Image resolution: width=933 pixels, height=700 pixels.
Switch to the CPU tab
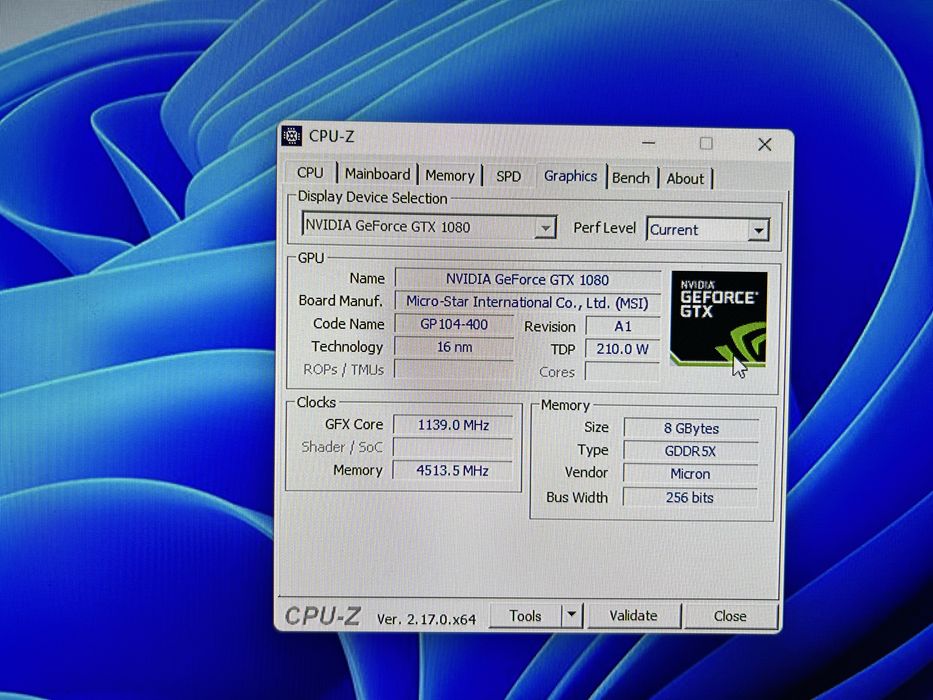(310, 173)
